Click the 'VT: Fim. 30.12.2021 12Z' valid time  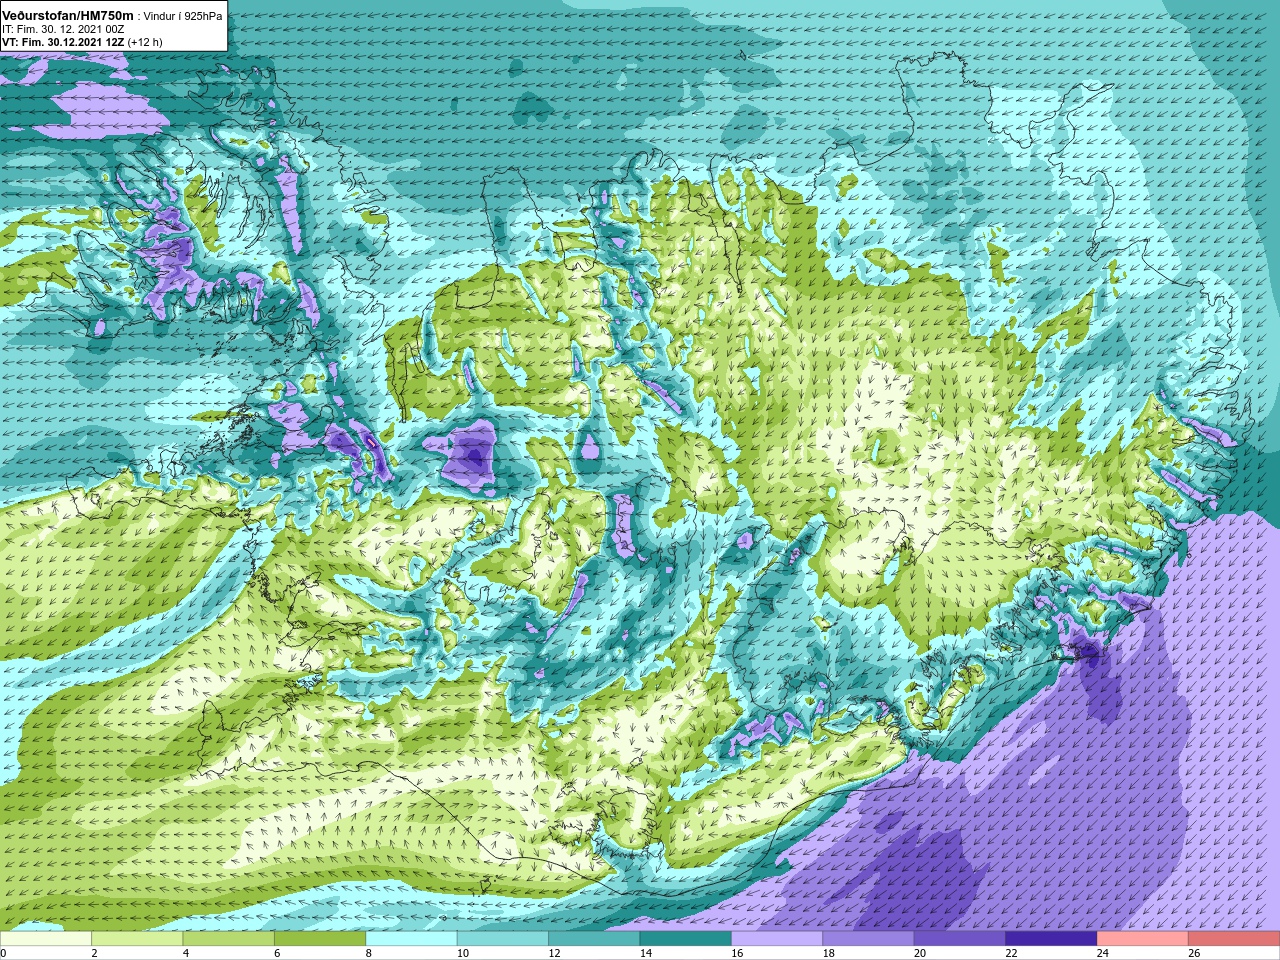63,43
